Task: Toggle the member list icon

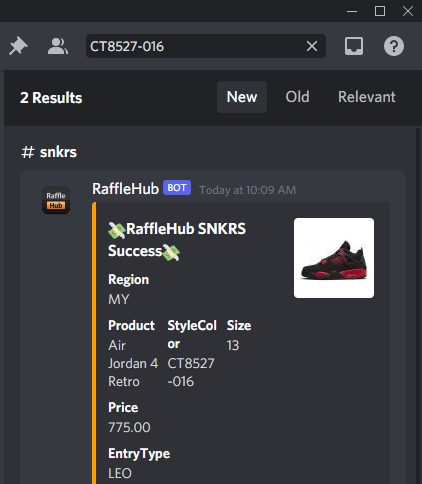Action: (x=58, y=46)
